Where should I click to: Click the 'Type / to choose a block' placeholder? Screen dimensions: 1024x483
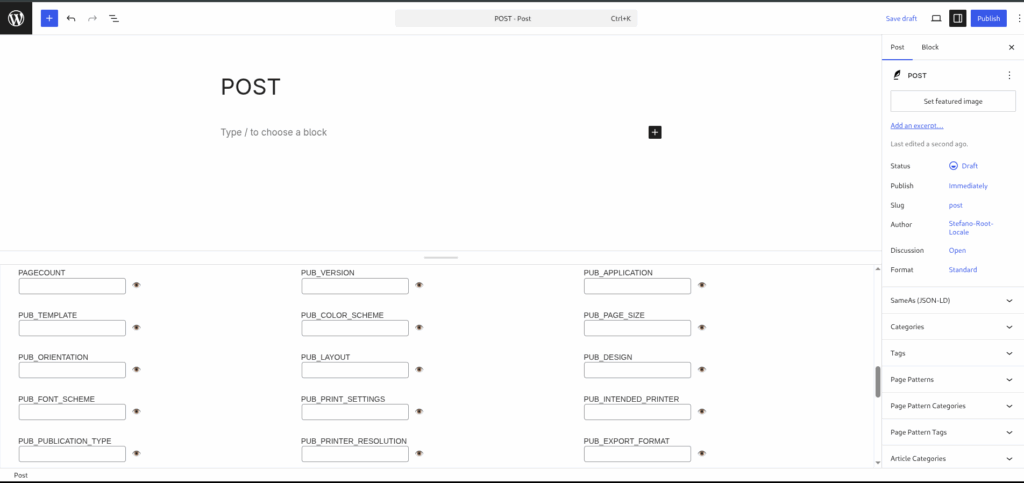tap(274, 132)
